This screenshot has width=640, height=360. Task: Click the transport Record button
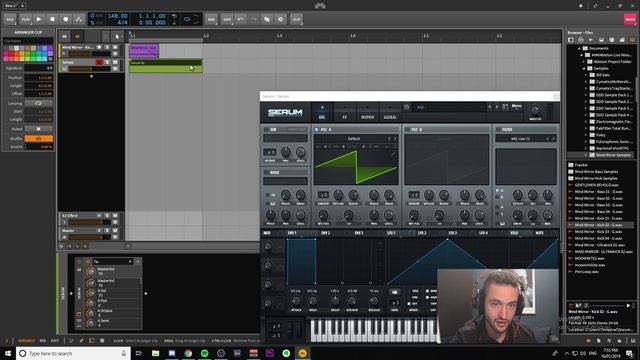[66, 19]
